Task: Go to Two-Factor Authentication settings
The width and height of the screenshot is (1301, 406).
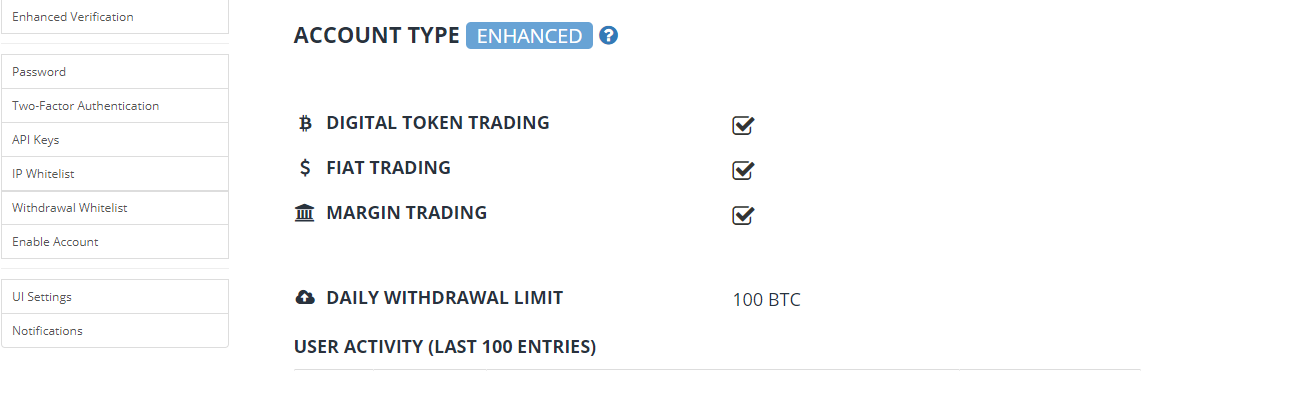Action: point(85,106)
